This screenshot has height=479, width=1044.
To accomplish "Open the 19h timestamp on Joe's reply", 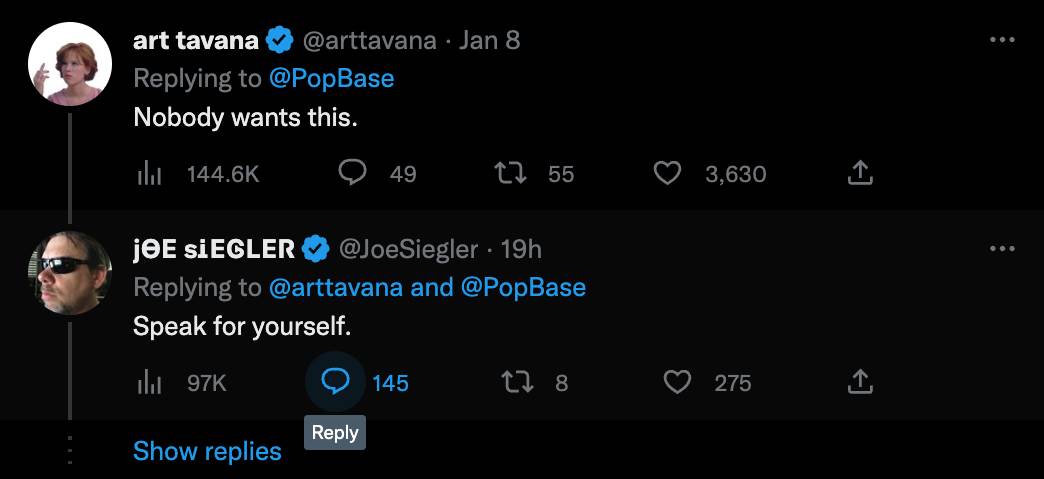I will 519,248.
